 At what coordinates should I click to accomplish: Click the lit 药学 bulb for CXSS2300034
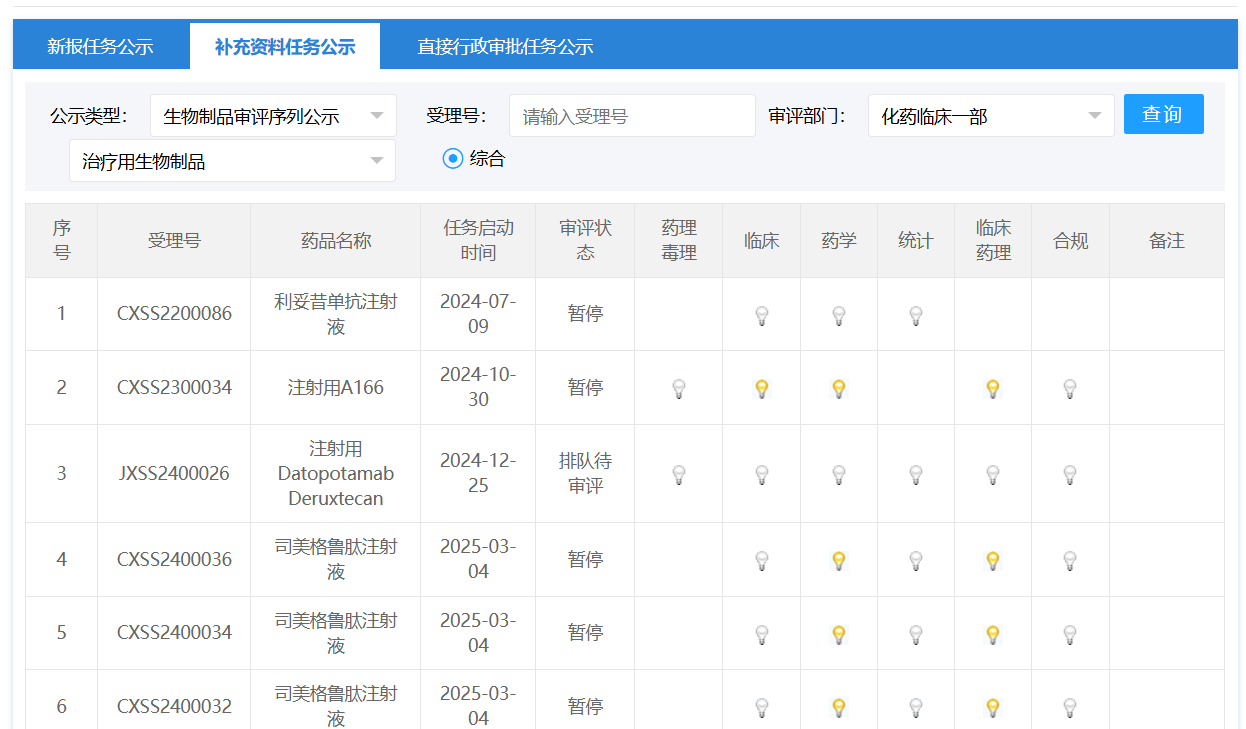839,389
